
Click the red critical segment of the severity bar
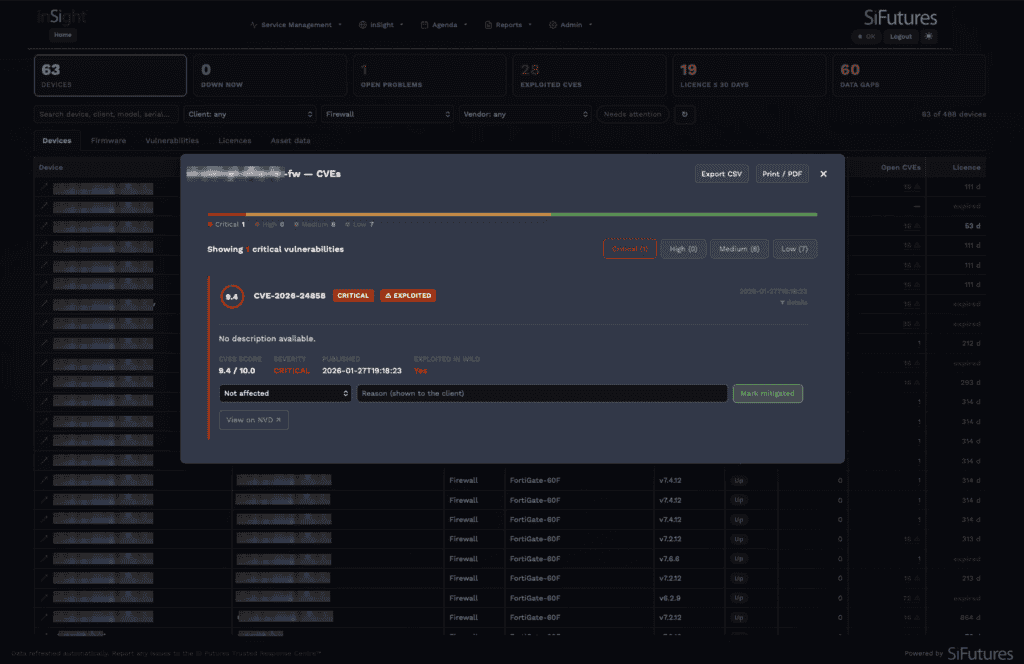226,214
